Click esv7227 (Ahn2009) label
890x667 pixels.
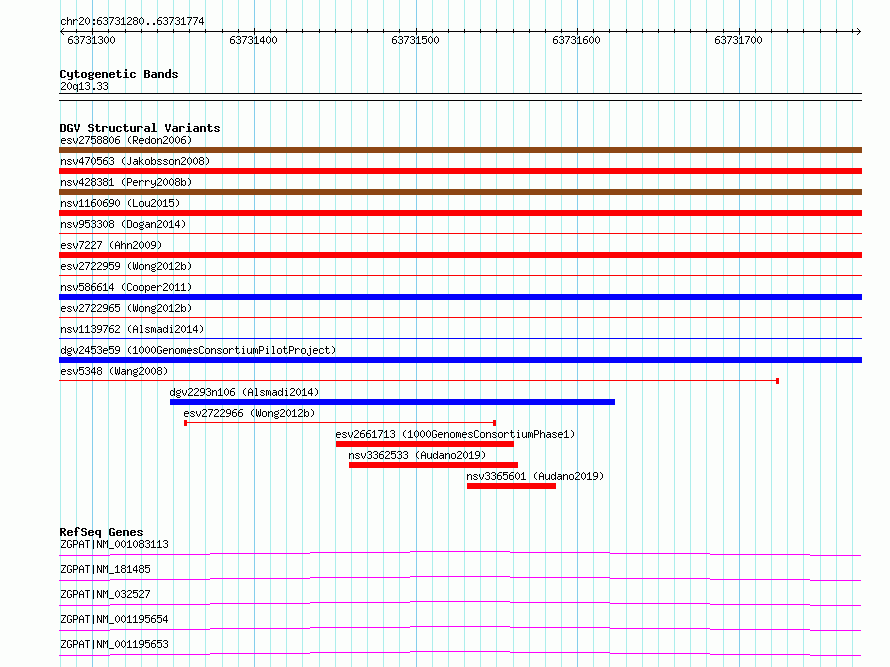[111, 245]
